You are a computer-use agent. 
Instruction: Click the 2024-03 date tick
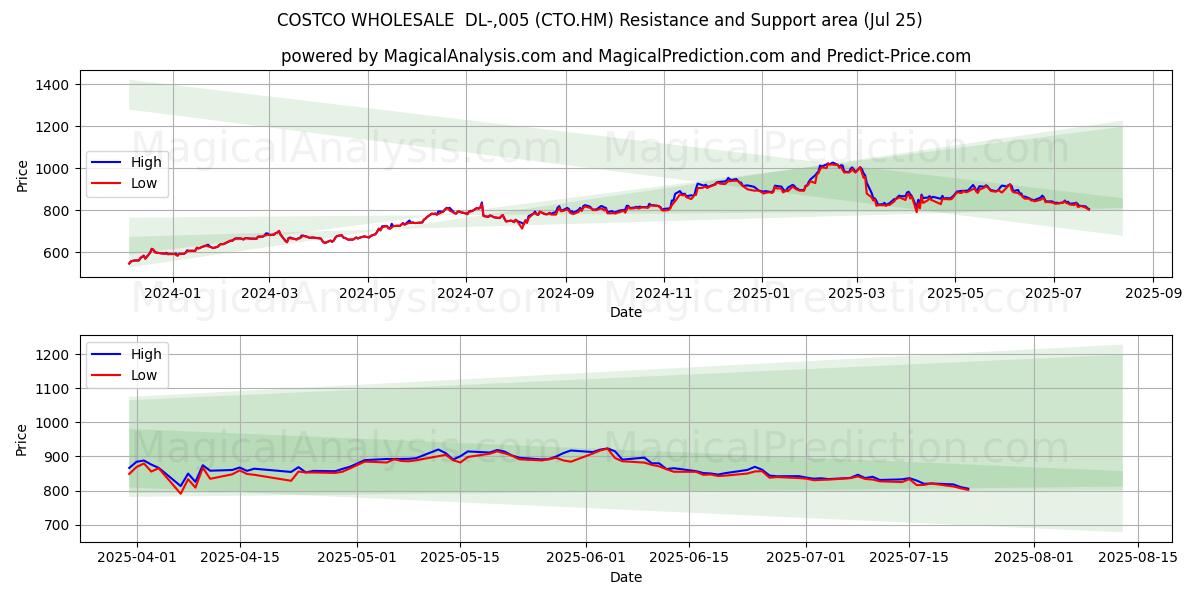coord(269,292)
